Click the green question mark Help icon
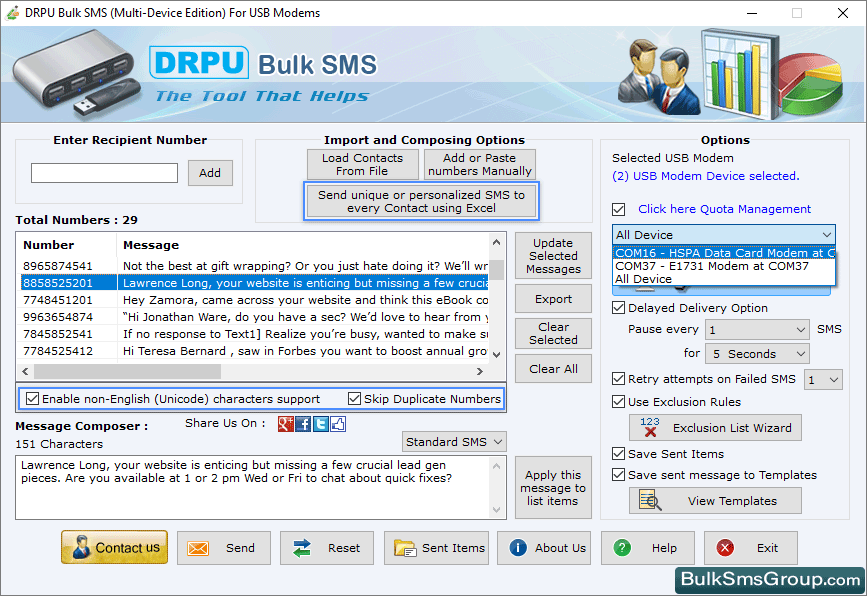The height and width of the screenshot is (596, 867). (x=622, y=548)
